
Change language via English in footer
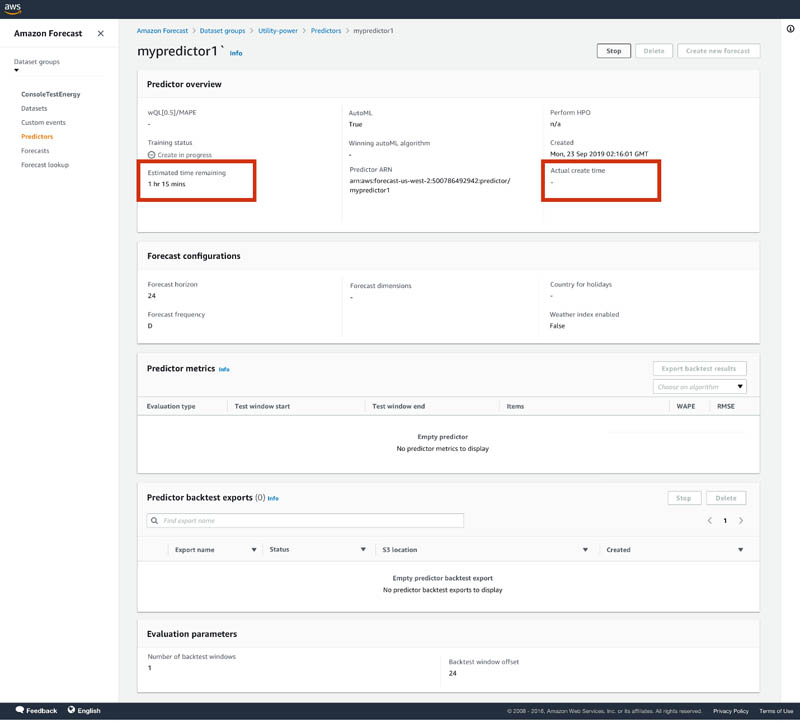[89, 710]
